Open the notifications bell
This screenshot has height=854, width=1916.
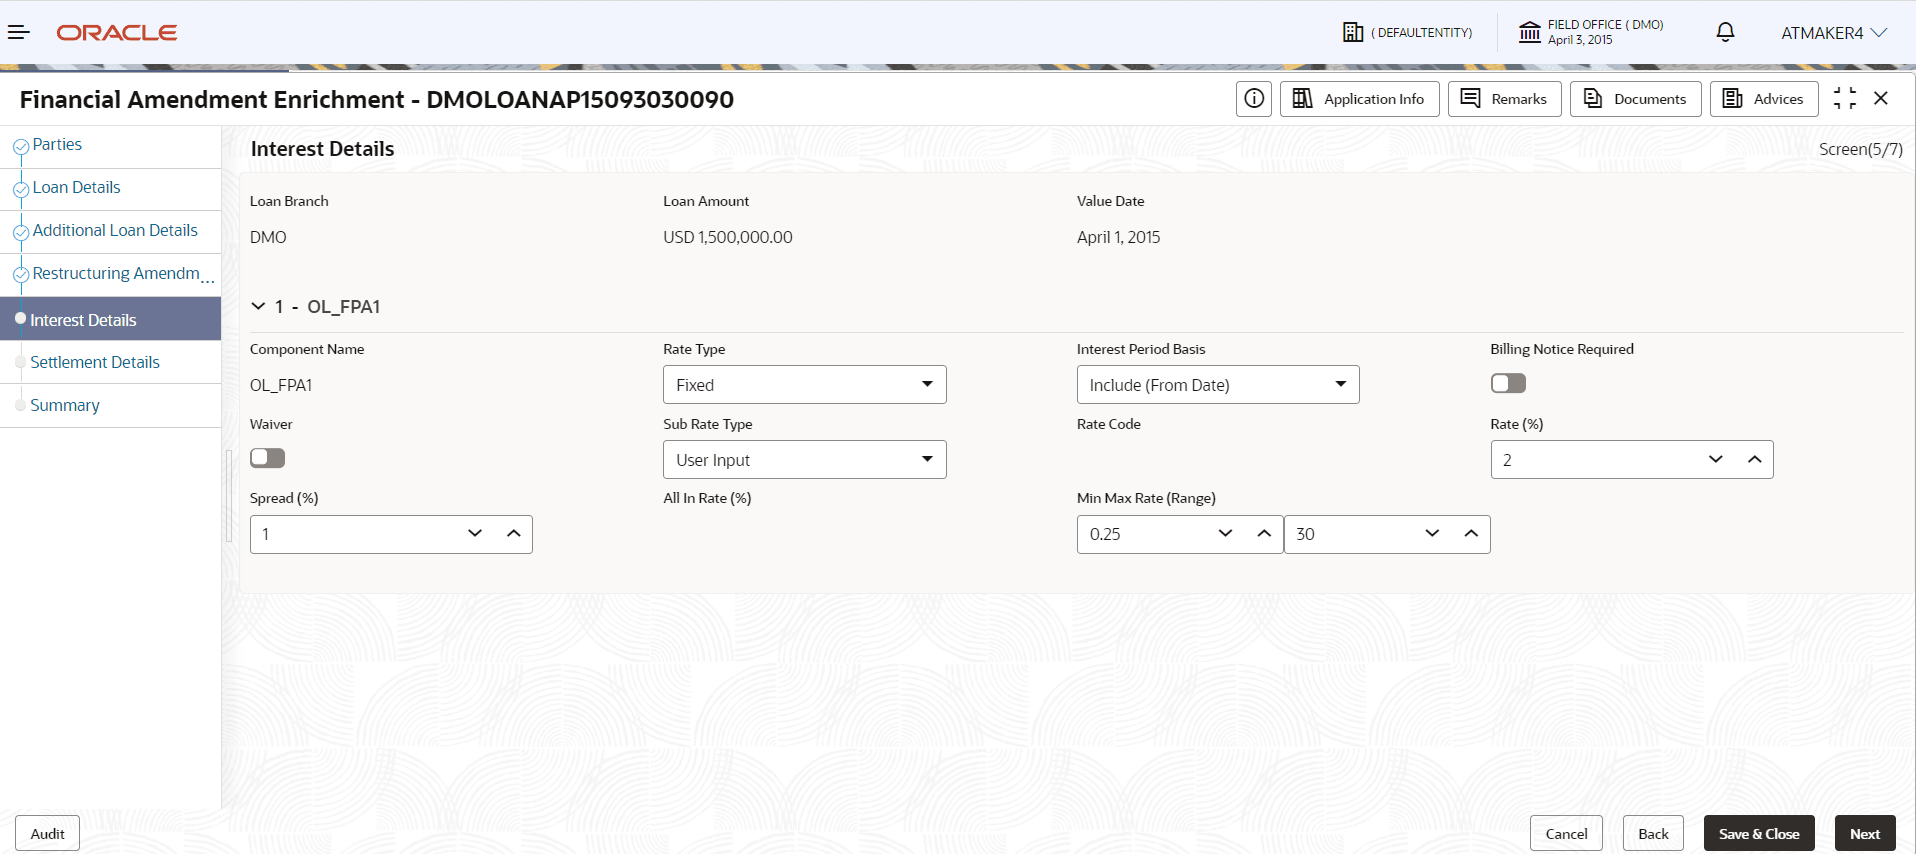coord(1725,32)
